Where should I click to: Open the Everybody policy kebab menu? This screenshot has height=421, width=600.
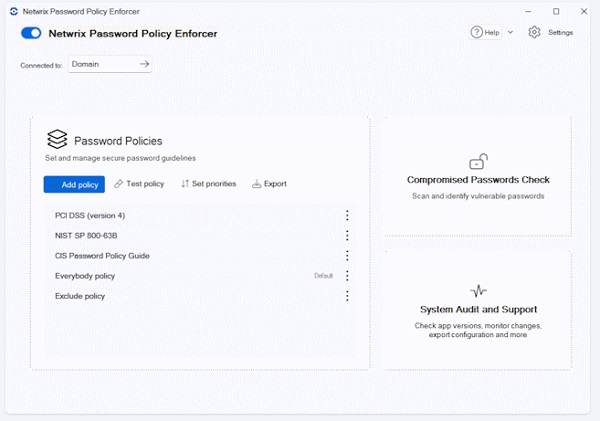(347, 276)
